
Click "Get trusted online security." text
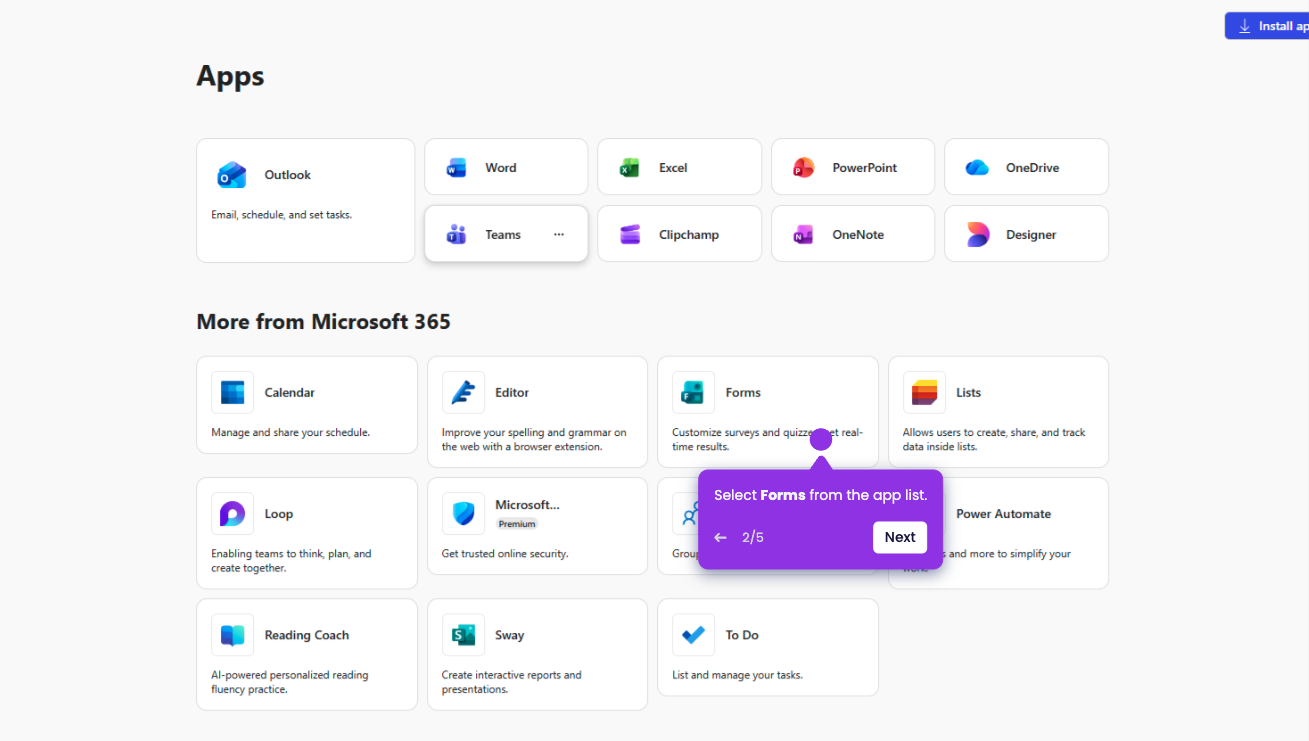(x=505, y=554)
